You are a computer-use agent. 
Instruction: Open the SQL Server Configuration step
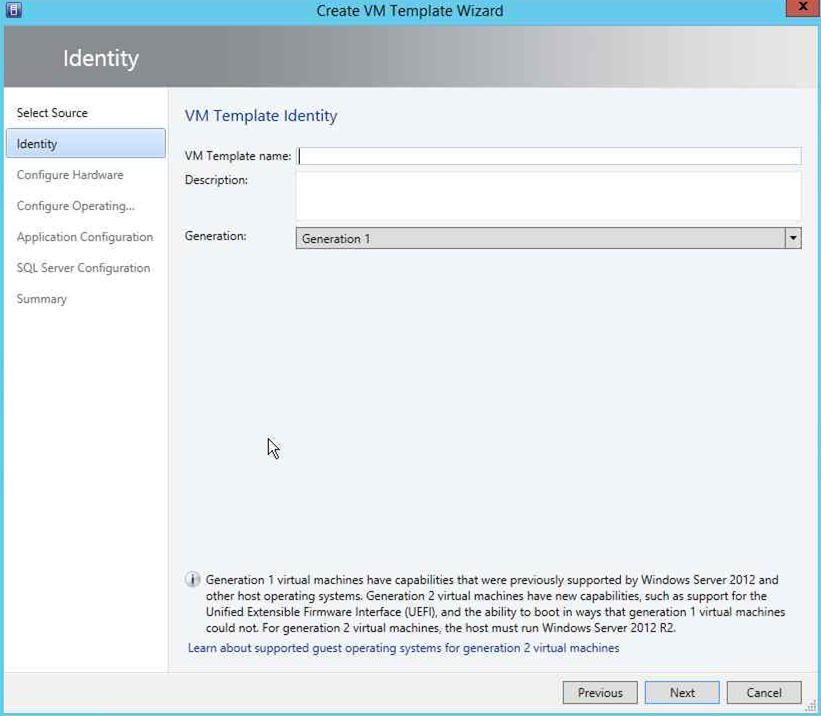[83, 268]
